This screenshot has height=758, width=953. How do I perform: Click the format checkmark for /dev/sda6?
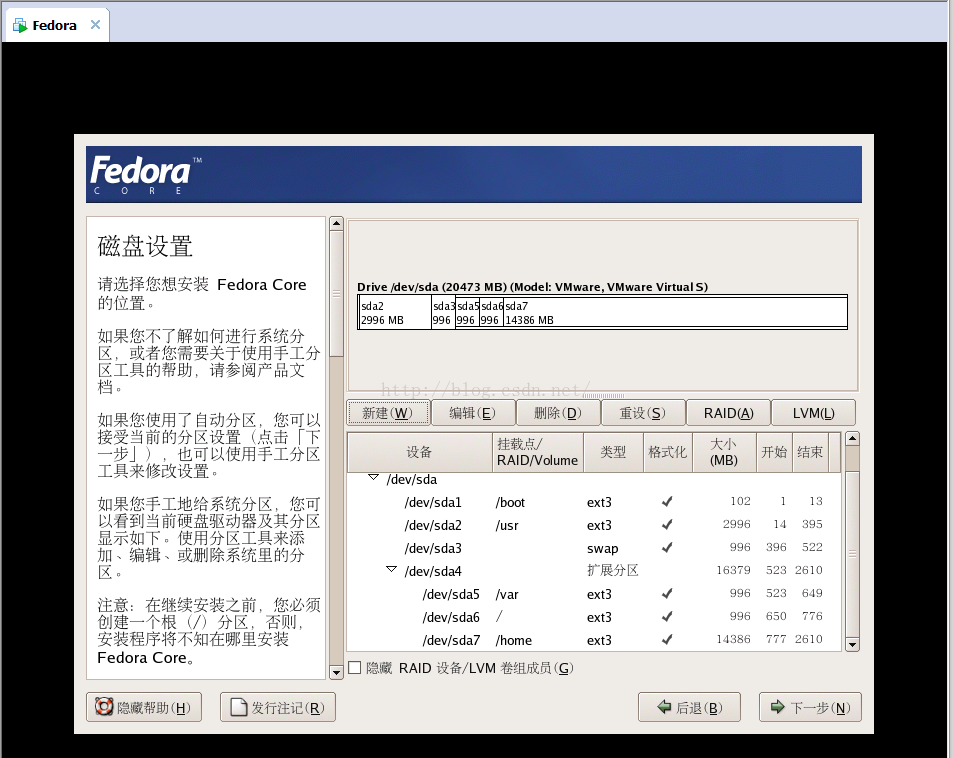[667, 616]
